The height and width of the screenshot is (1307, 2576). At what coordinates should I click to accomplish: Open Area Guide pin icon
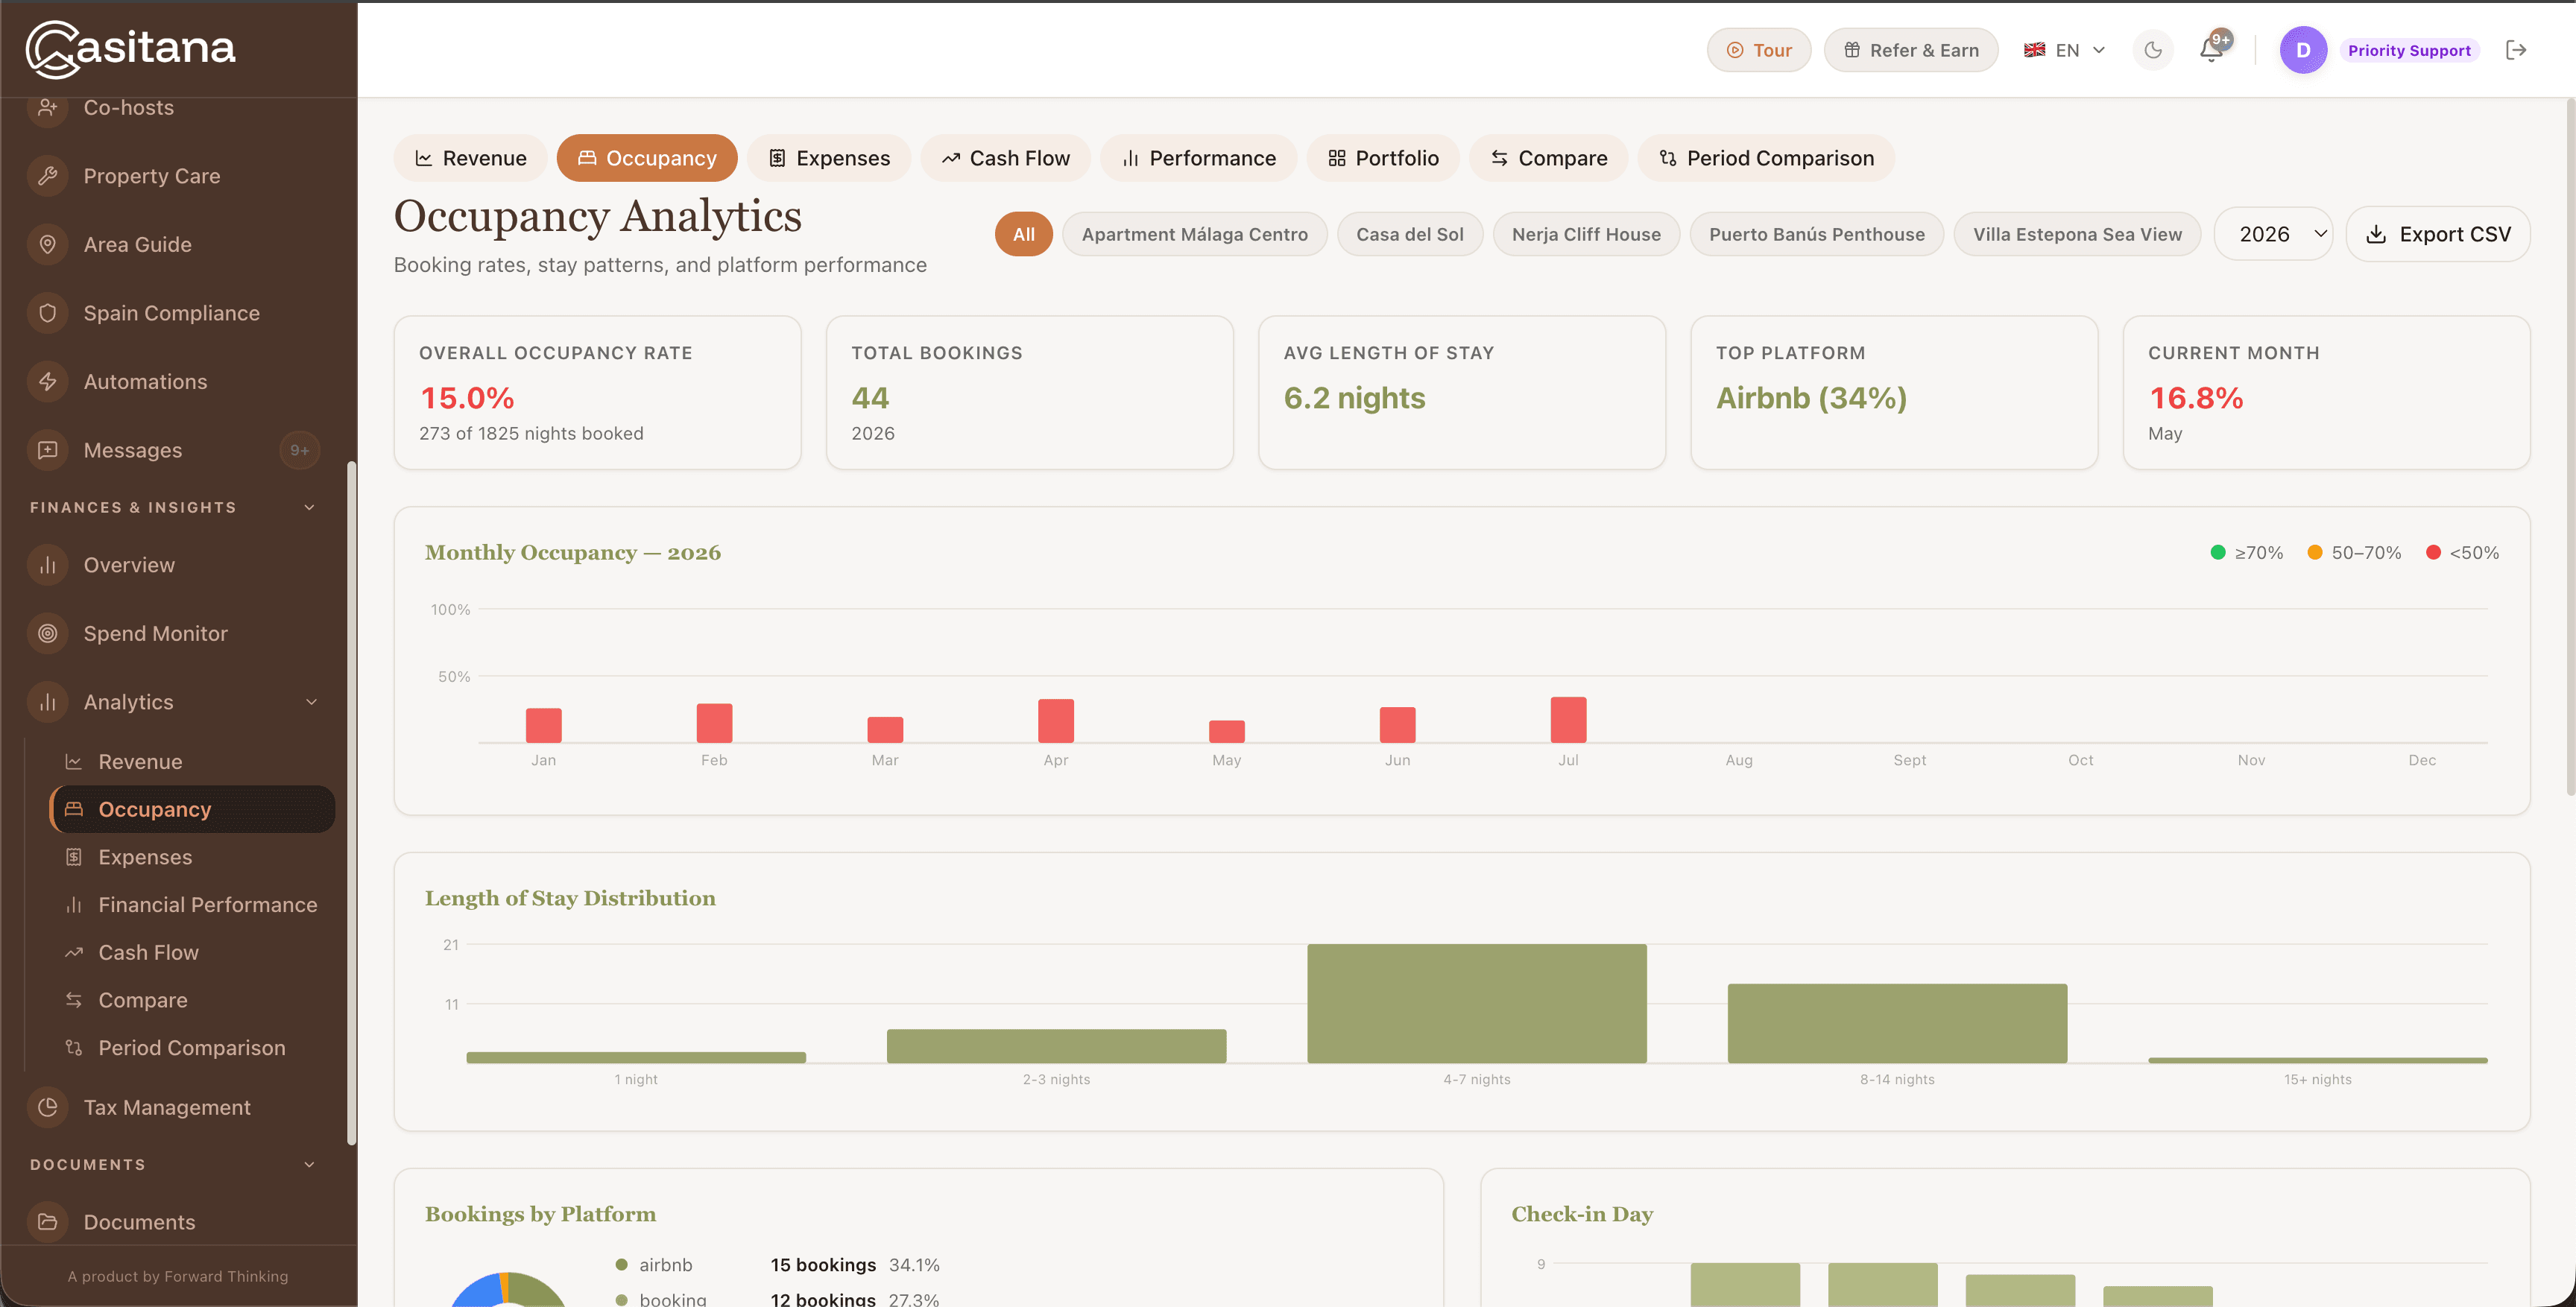[47, 244]
